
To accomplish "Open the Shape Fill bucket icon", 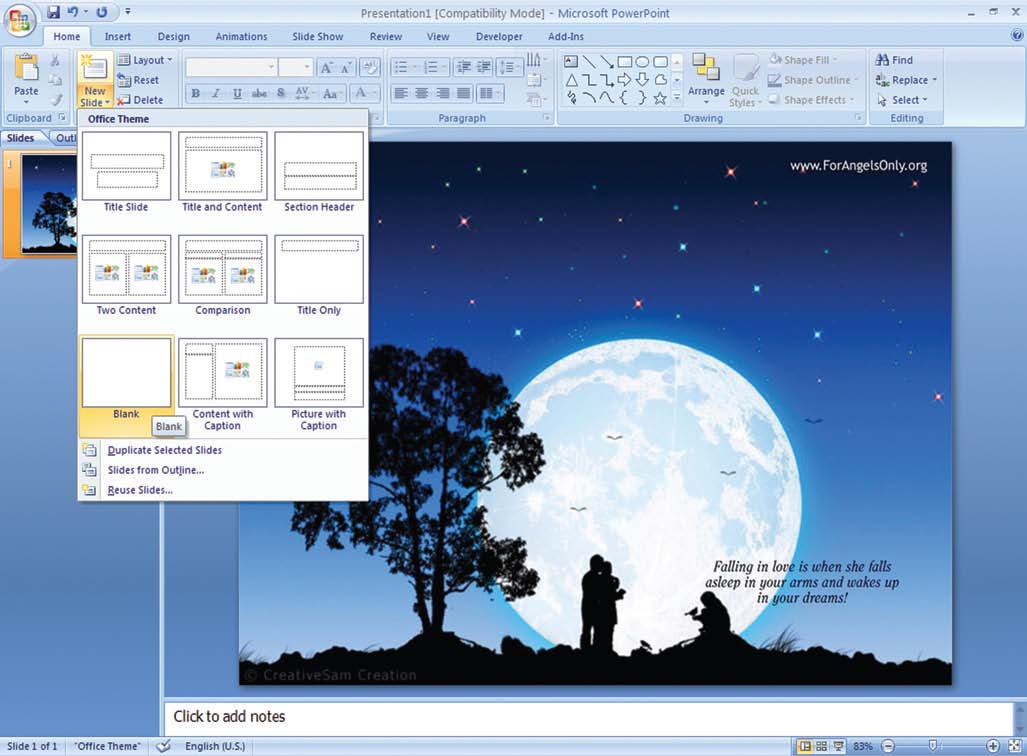I will [x=775, y=60].
